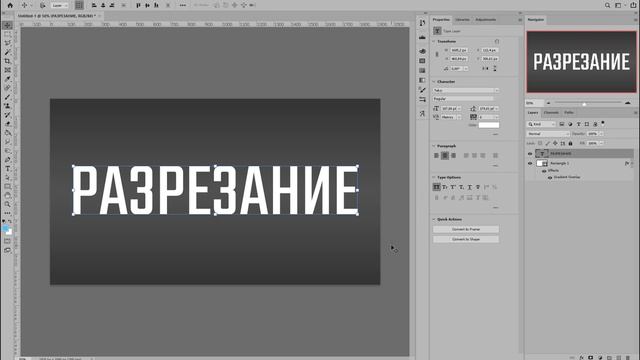Toggle visibility of Gradient Overlay effect
Image resolution: width=640 pixels, height=360 pixels.
coord(550,178)
